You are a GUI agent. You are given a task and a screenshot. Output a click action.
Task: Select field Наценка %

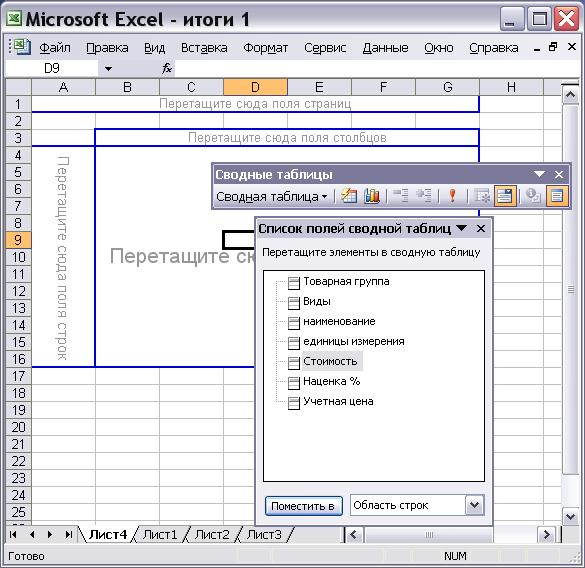coord(332,381)
